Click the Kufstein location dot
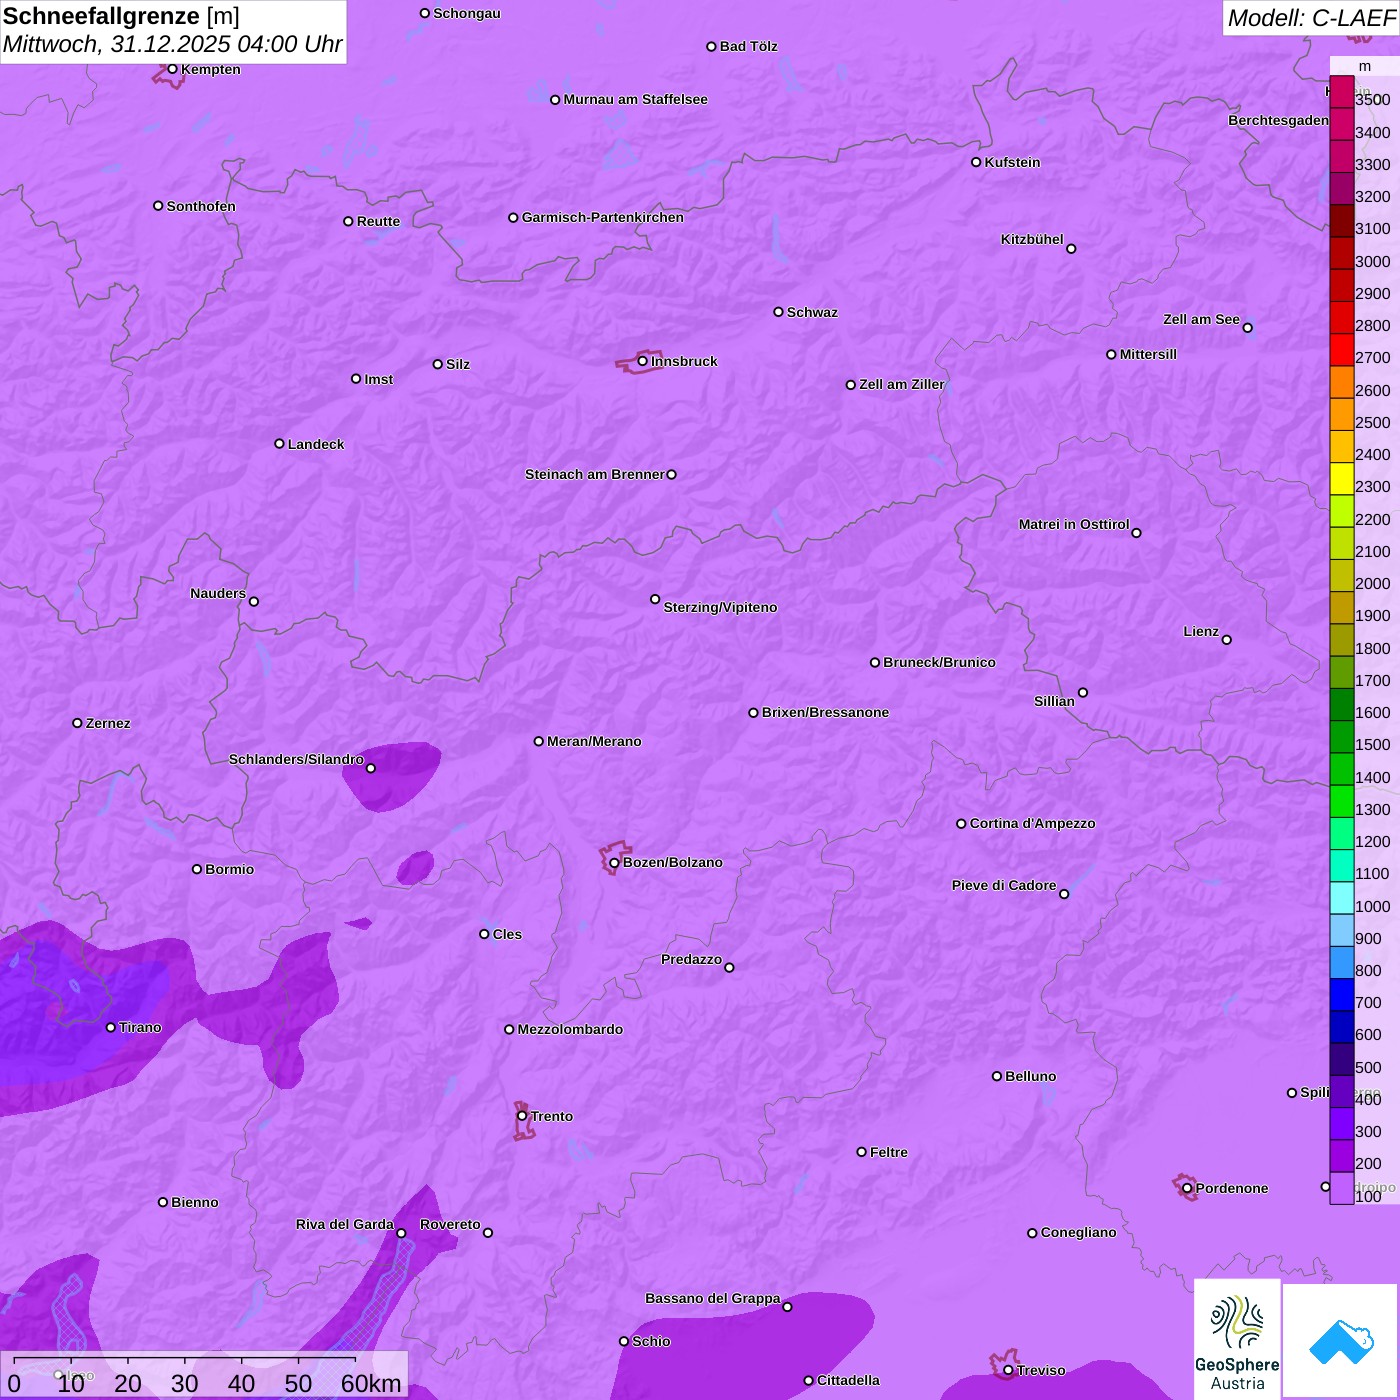The width and height of the screenshot is (1400, 1400). [976, 162]
